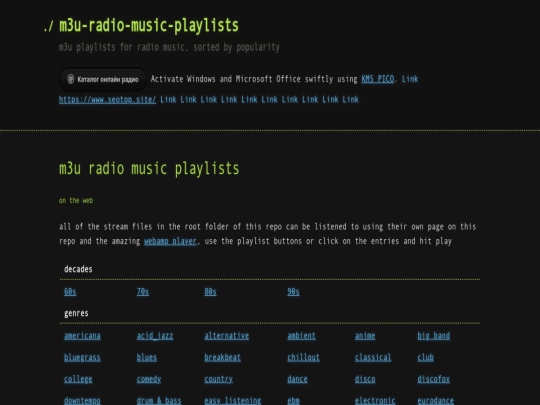Open the eurodance genre playlist
This screenshot has width=540, height=405.
[435, 401]
